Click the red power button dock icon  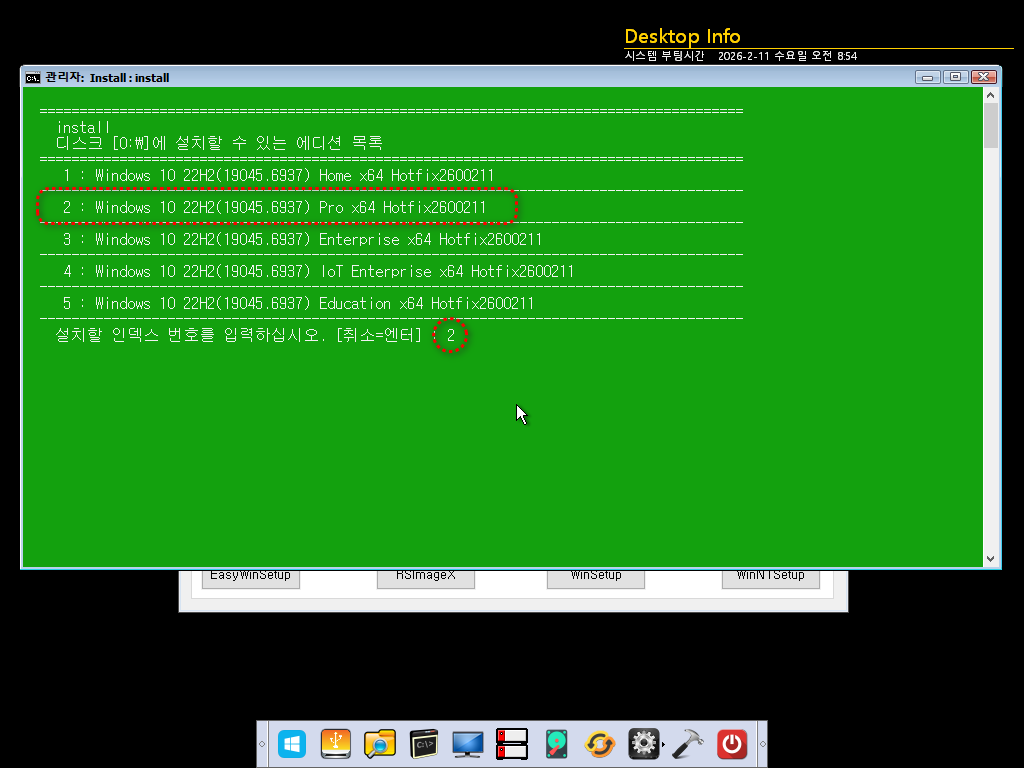click(731, 744)
